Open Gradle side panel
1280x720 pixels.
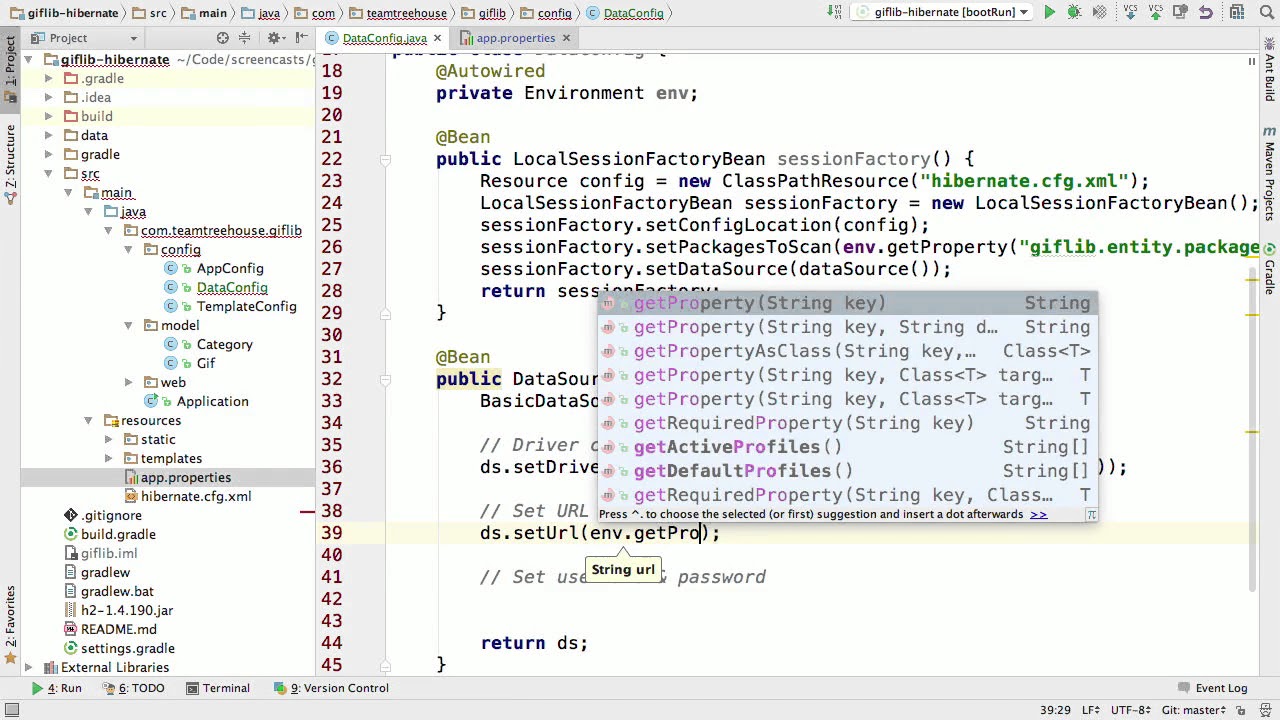click(1270, 268)
